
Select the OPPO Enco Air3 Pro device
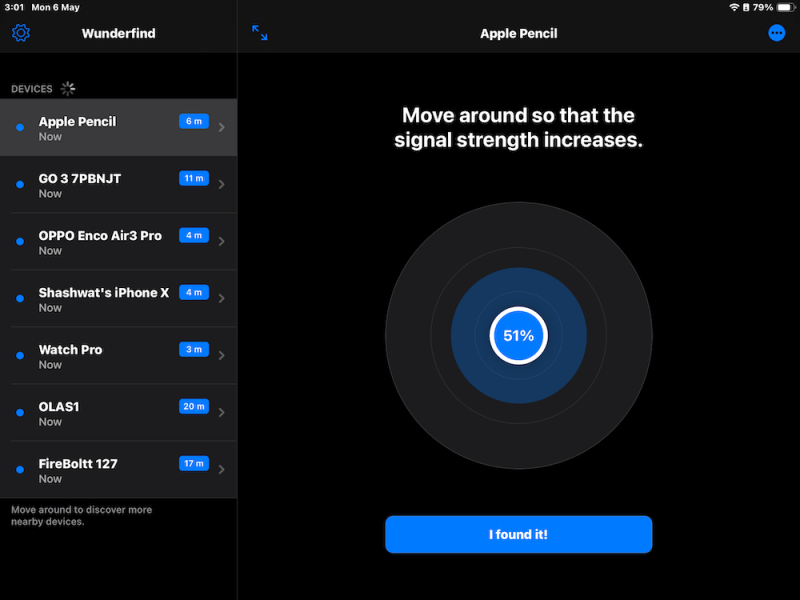pyautogui.click(x=118, y=242)
